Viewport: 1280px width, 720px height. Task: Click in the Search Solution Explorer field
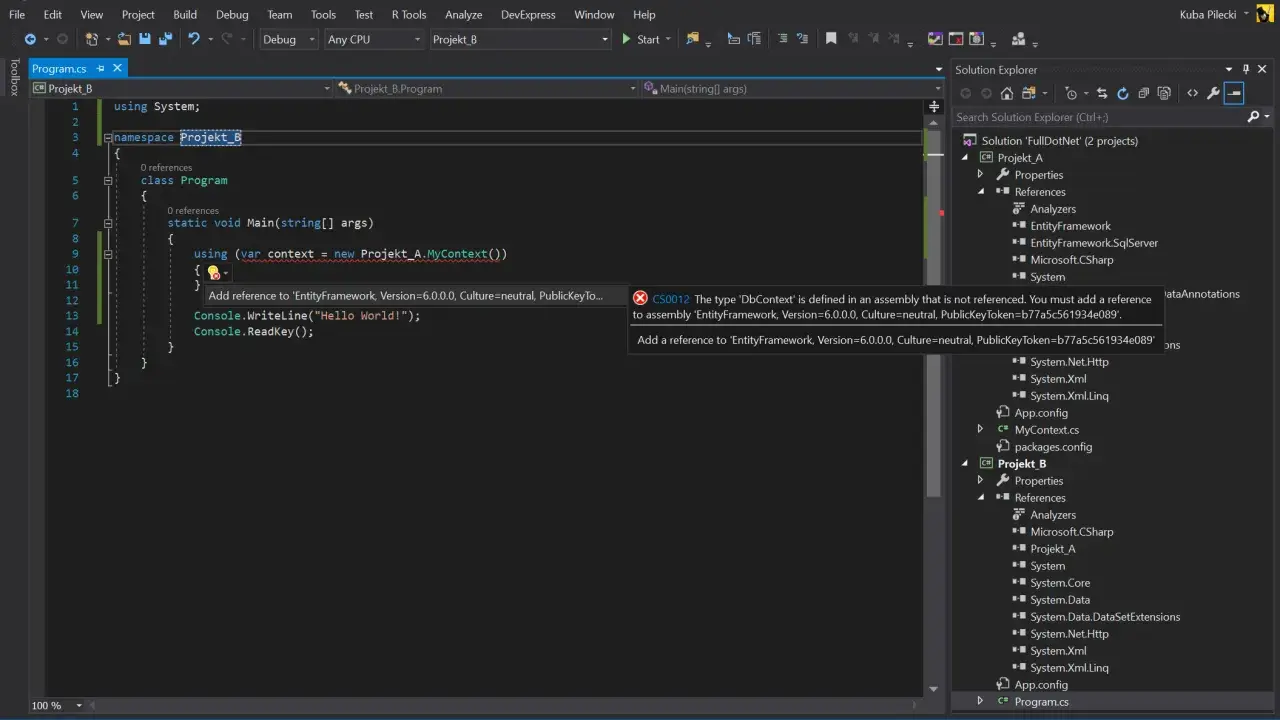pos(1098,117)
